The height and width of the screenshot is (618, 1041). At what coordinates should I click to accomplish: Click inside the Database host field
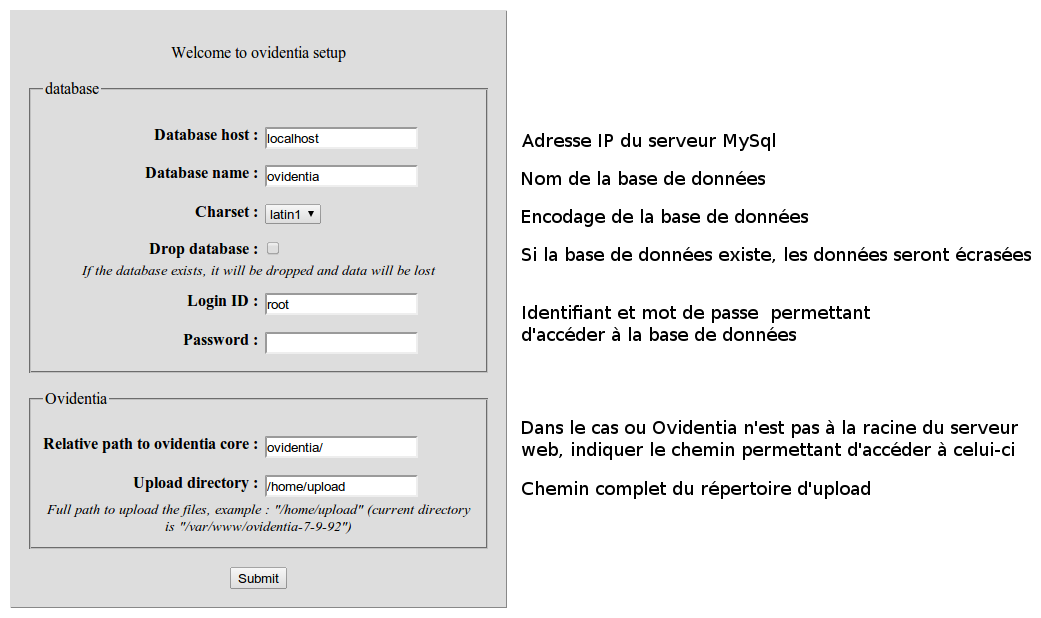(340, 138)
